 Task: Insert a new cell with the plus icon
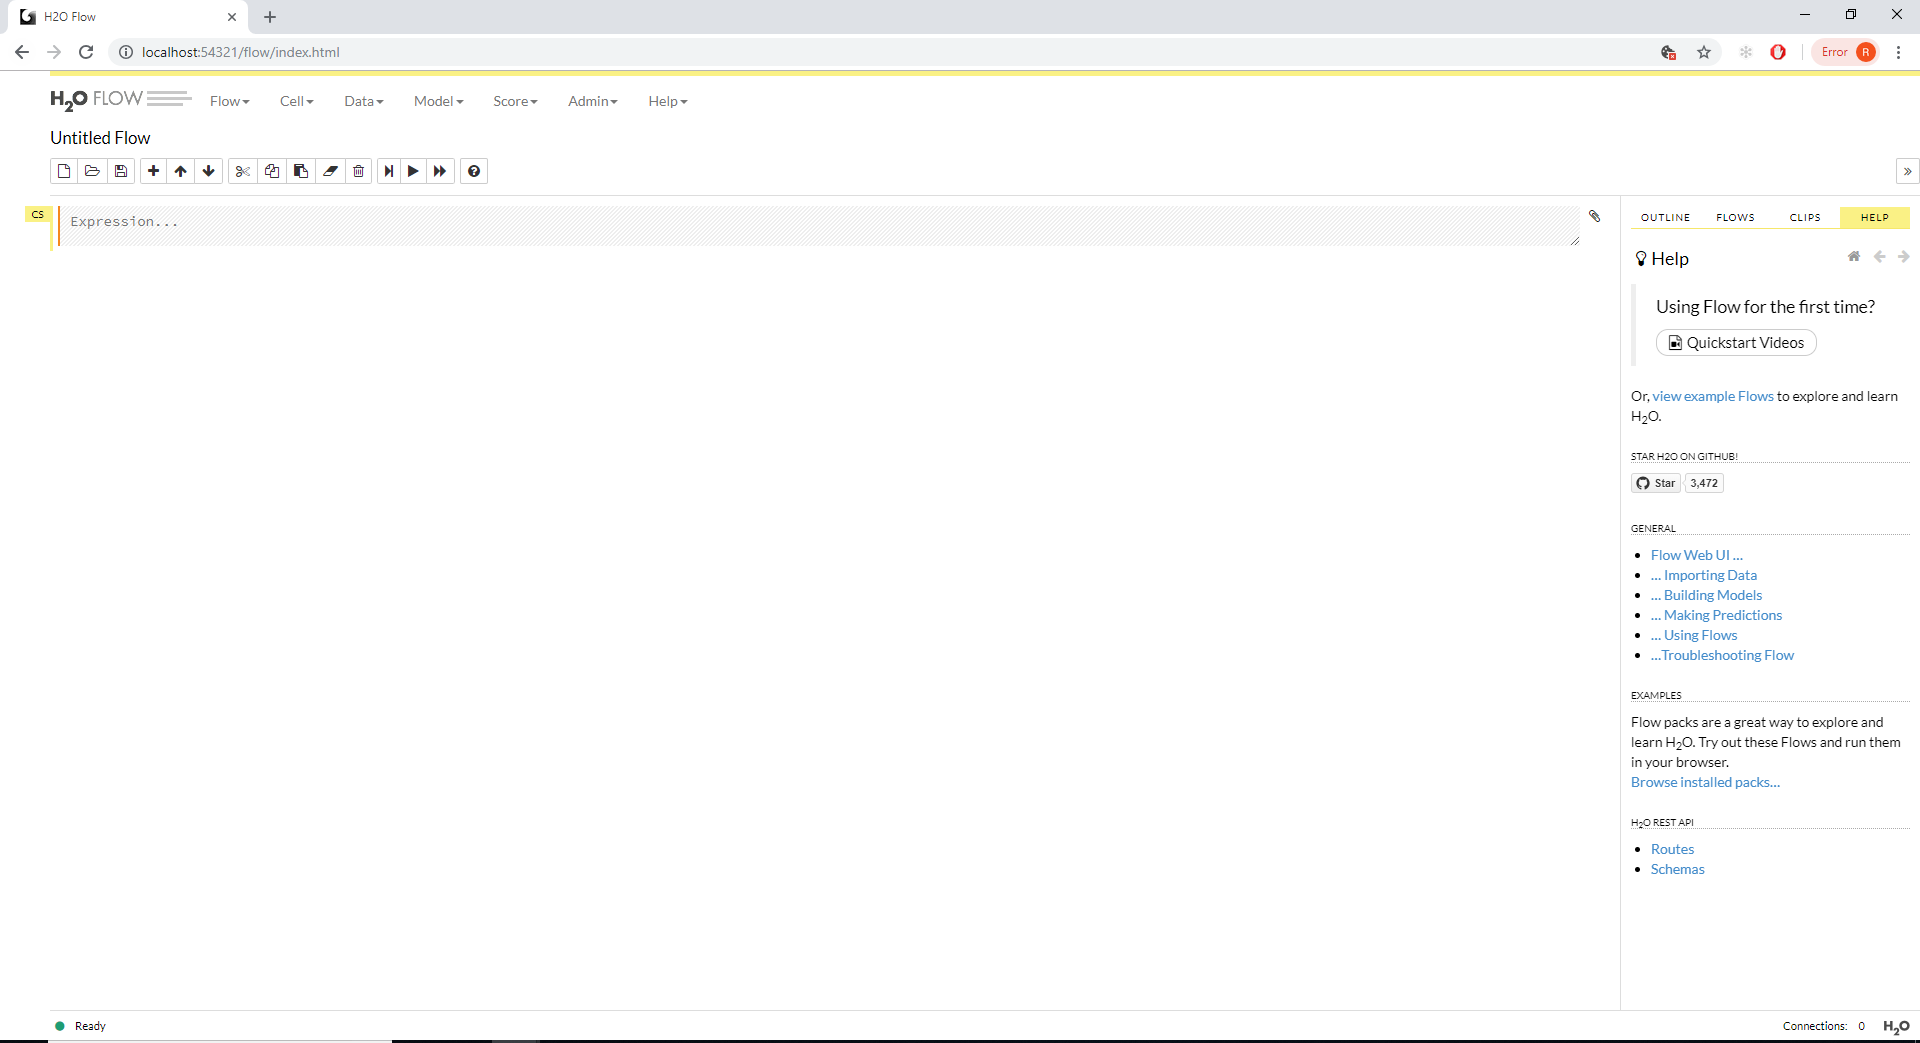coord(153,171)
